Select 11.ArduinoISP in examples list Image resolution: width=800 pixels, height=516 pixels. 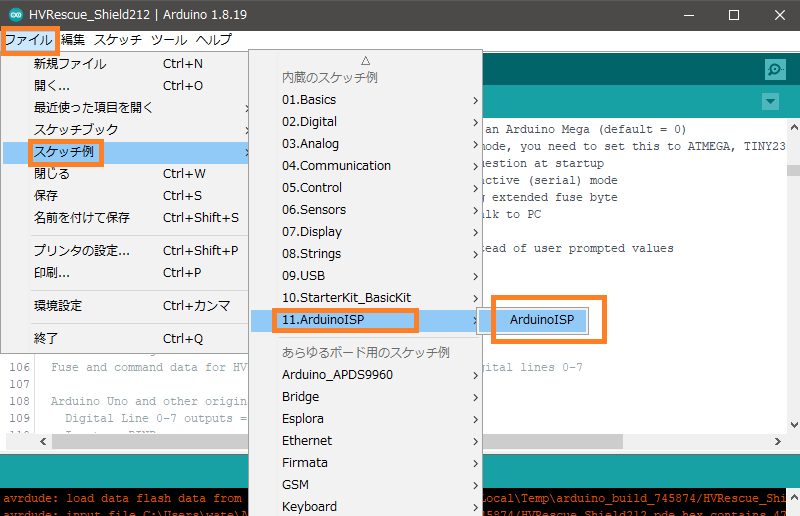pyautogui.click(x=366, y=320)
